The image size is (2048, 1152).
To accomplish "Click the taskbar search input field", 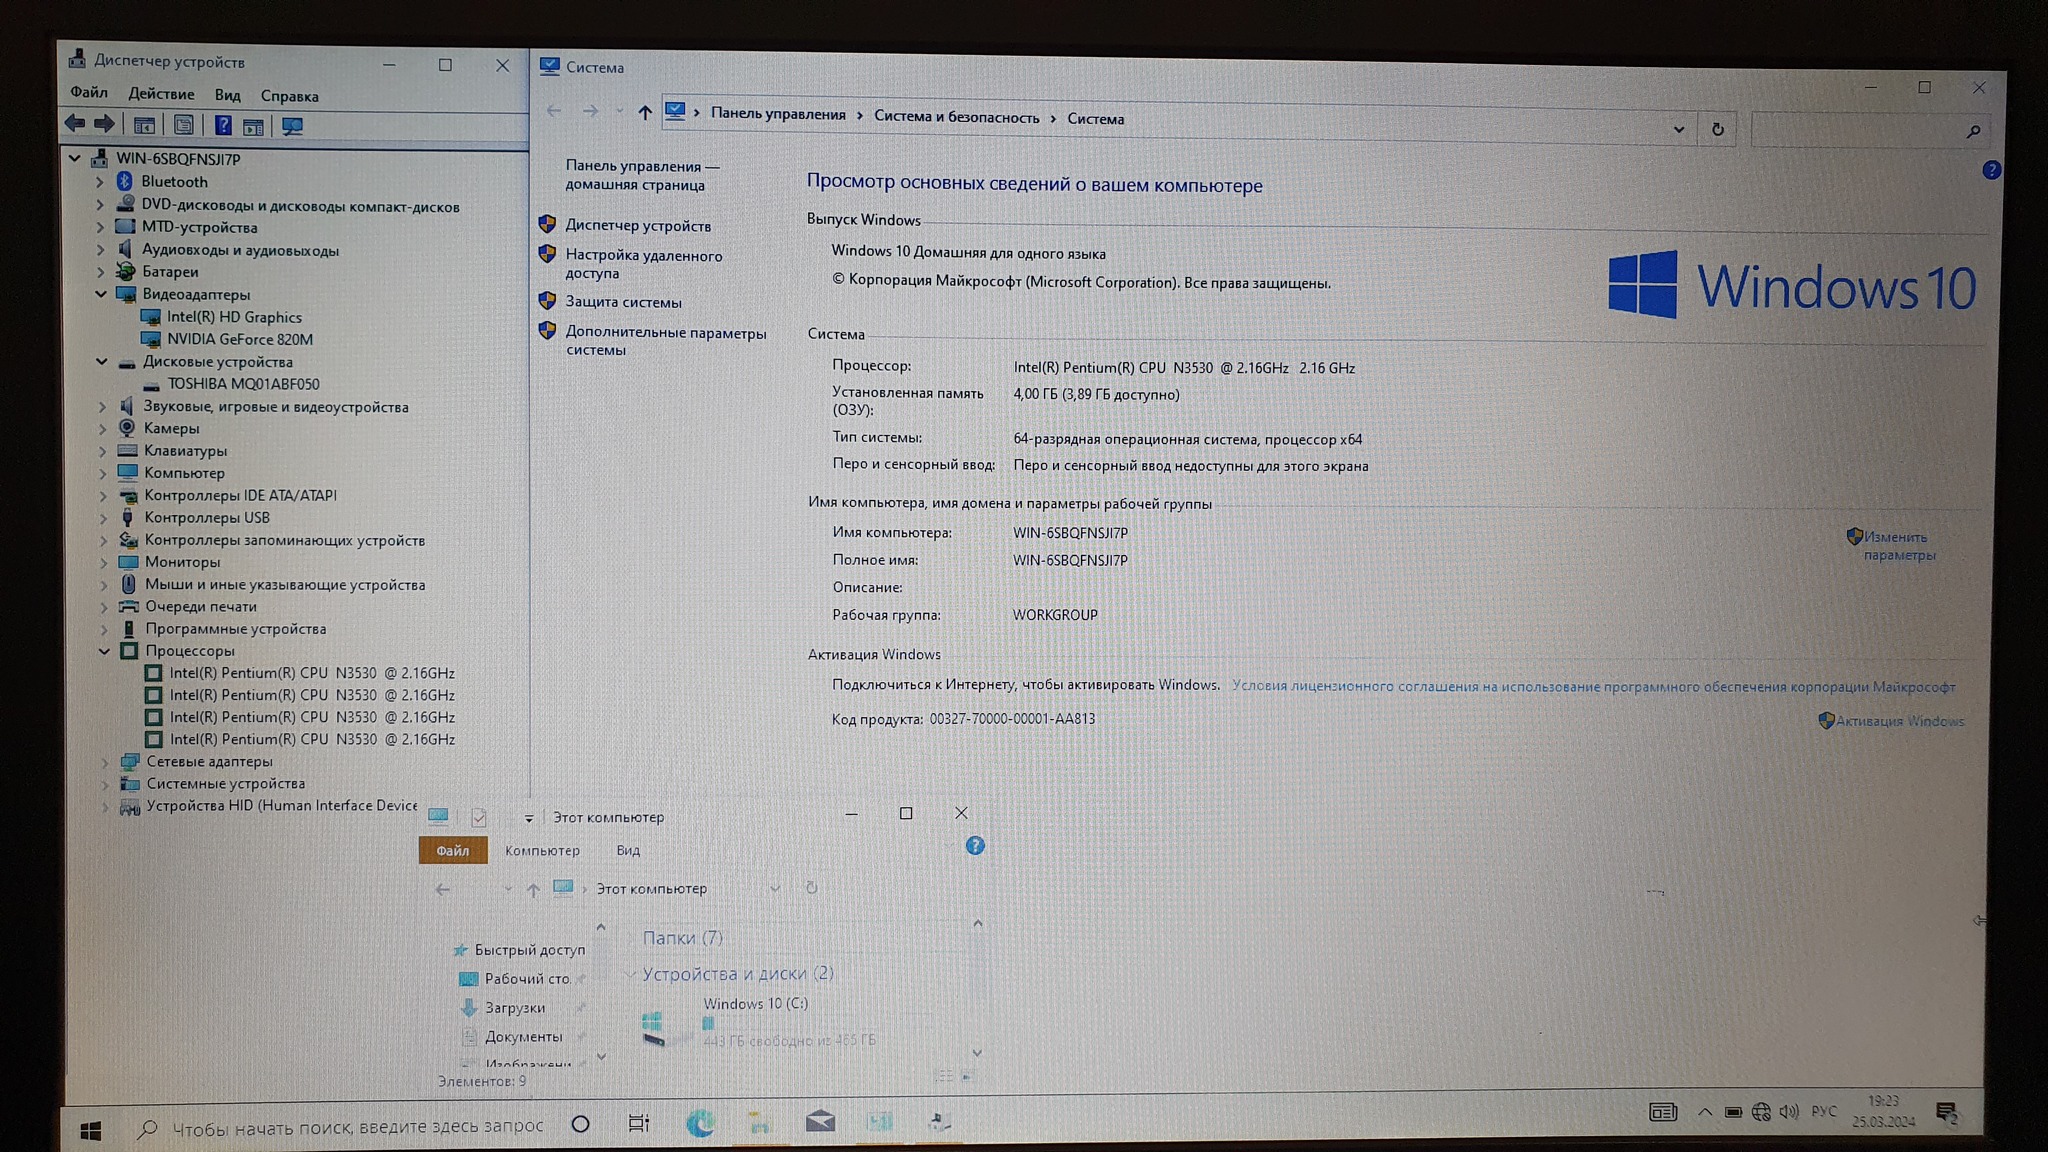I will (357, 1127).
